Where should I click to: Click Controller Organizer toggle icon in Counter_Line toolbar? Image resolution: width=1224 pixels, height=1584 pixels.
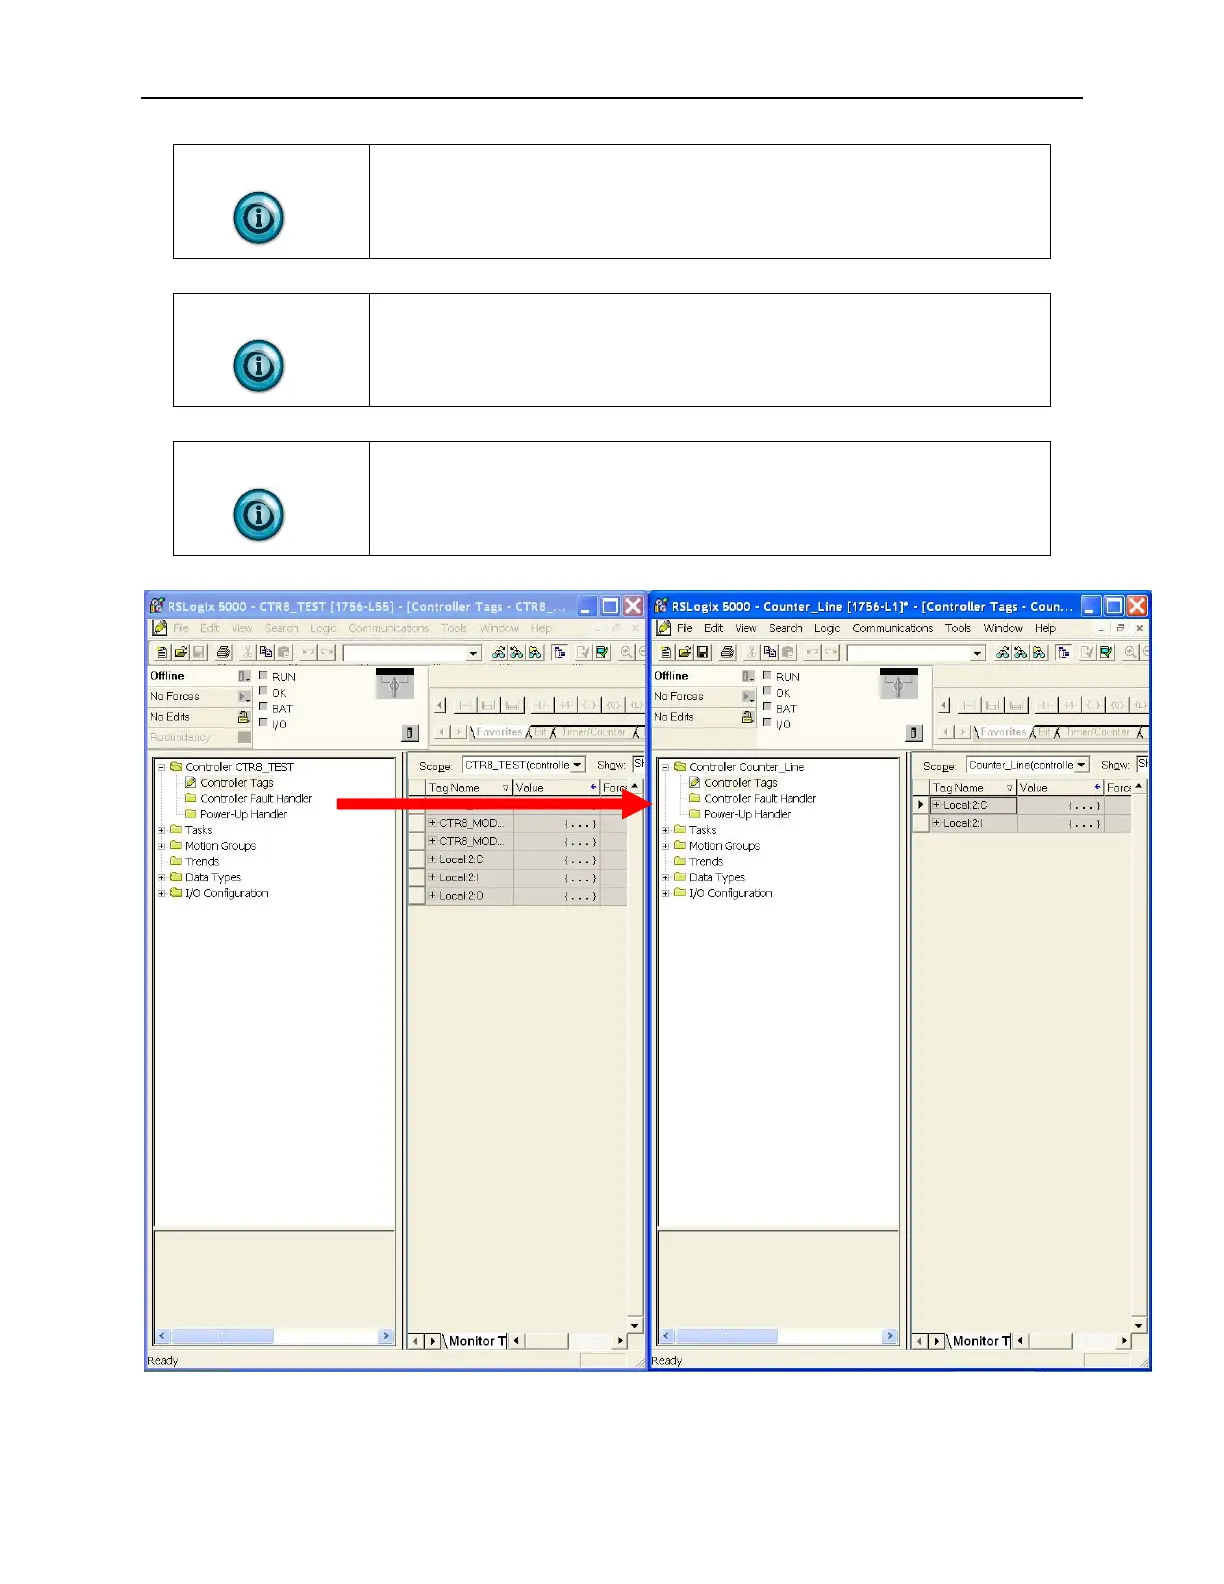point(1064,652)
